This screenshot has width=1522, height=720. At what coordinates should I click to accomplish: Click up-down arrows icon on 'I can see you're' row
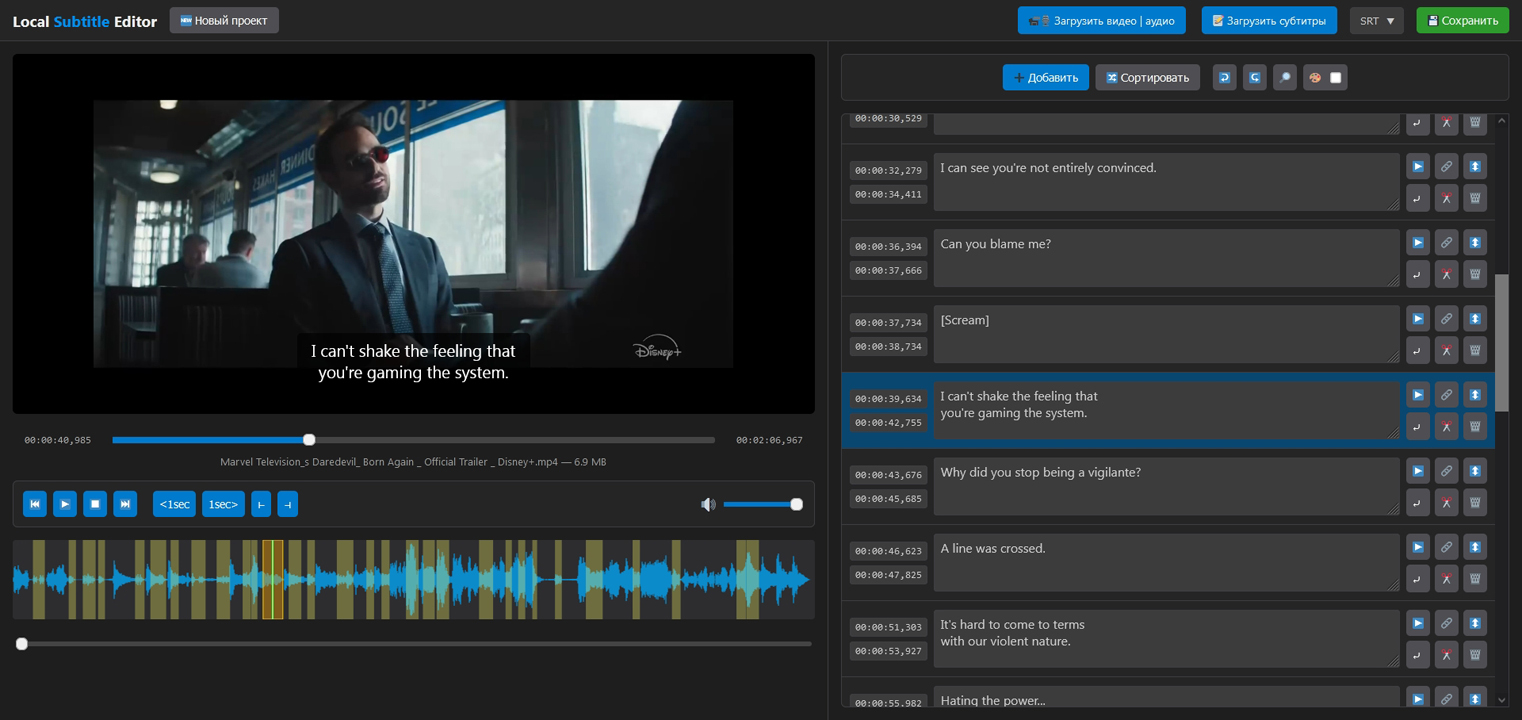tap(1475, 166)
